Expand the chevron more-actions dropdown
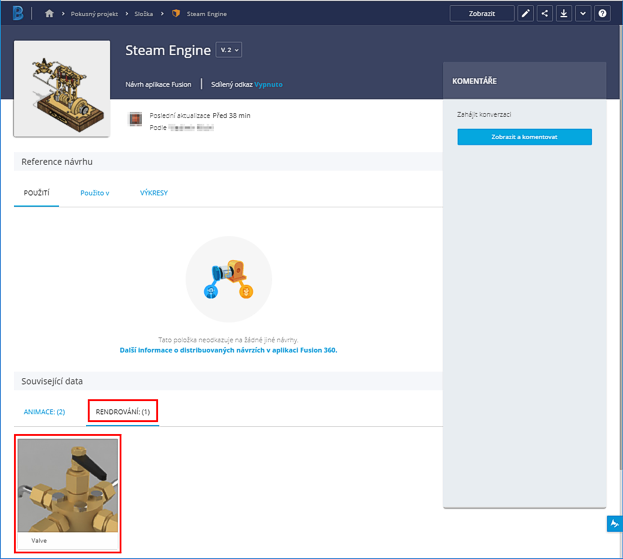The width and height of the screenshot is (623, 559). click(583, 14)
